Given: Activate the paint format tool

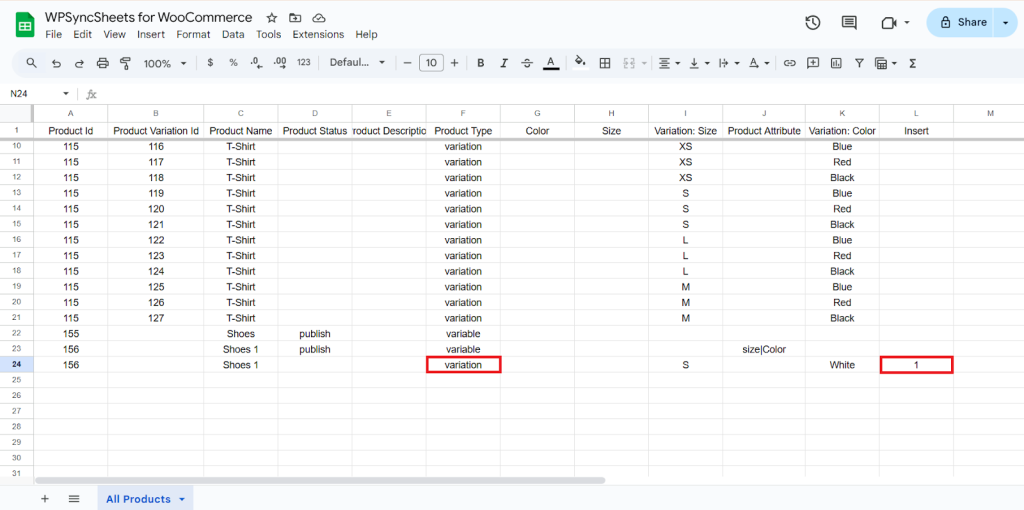Looking at the screenshot, I should click(125, 63).
